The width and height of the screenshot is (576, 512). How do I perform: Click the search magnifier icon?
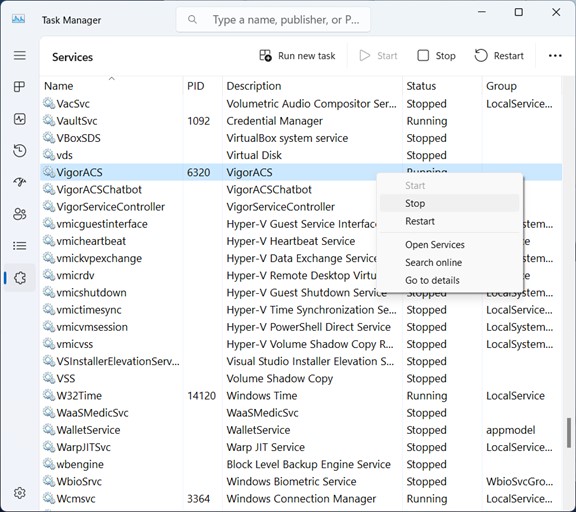click(192, 19)
